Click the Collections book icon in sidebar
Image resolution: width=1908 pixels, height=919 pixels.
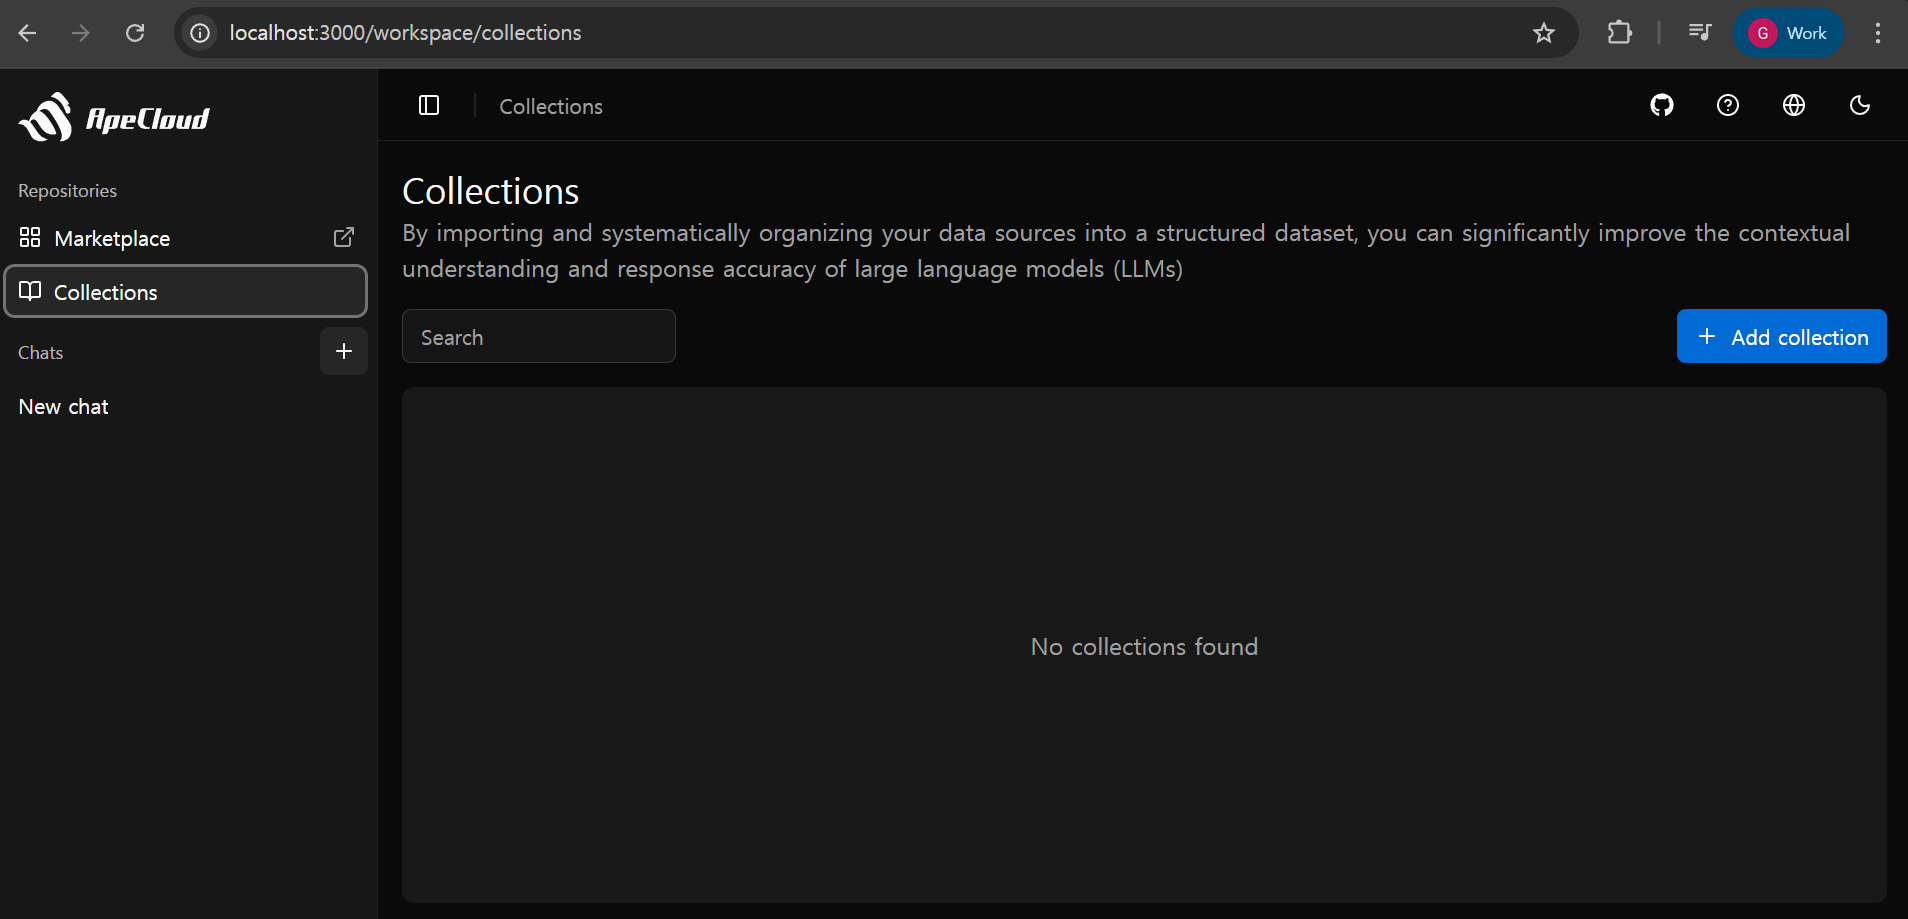(30, 291)
